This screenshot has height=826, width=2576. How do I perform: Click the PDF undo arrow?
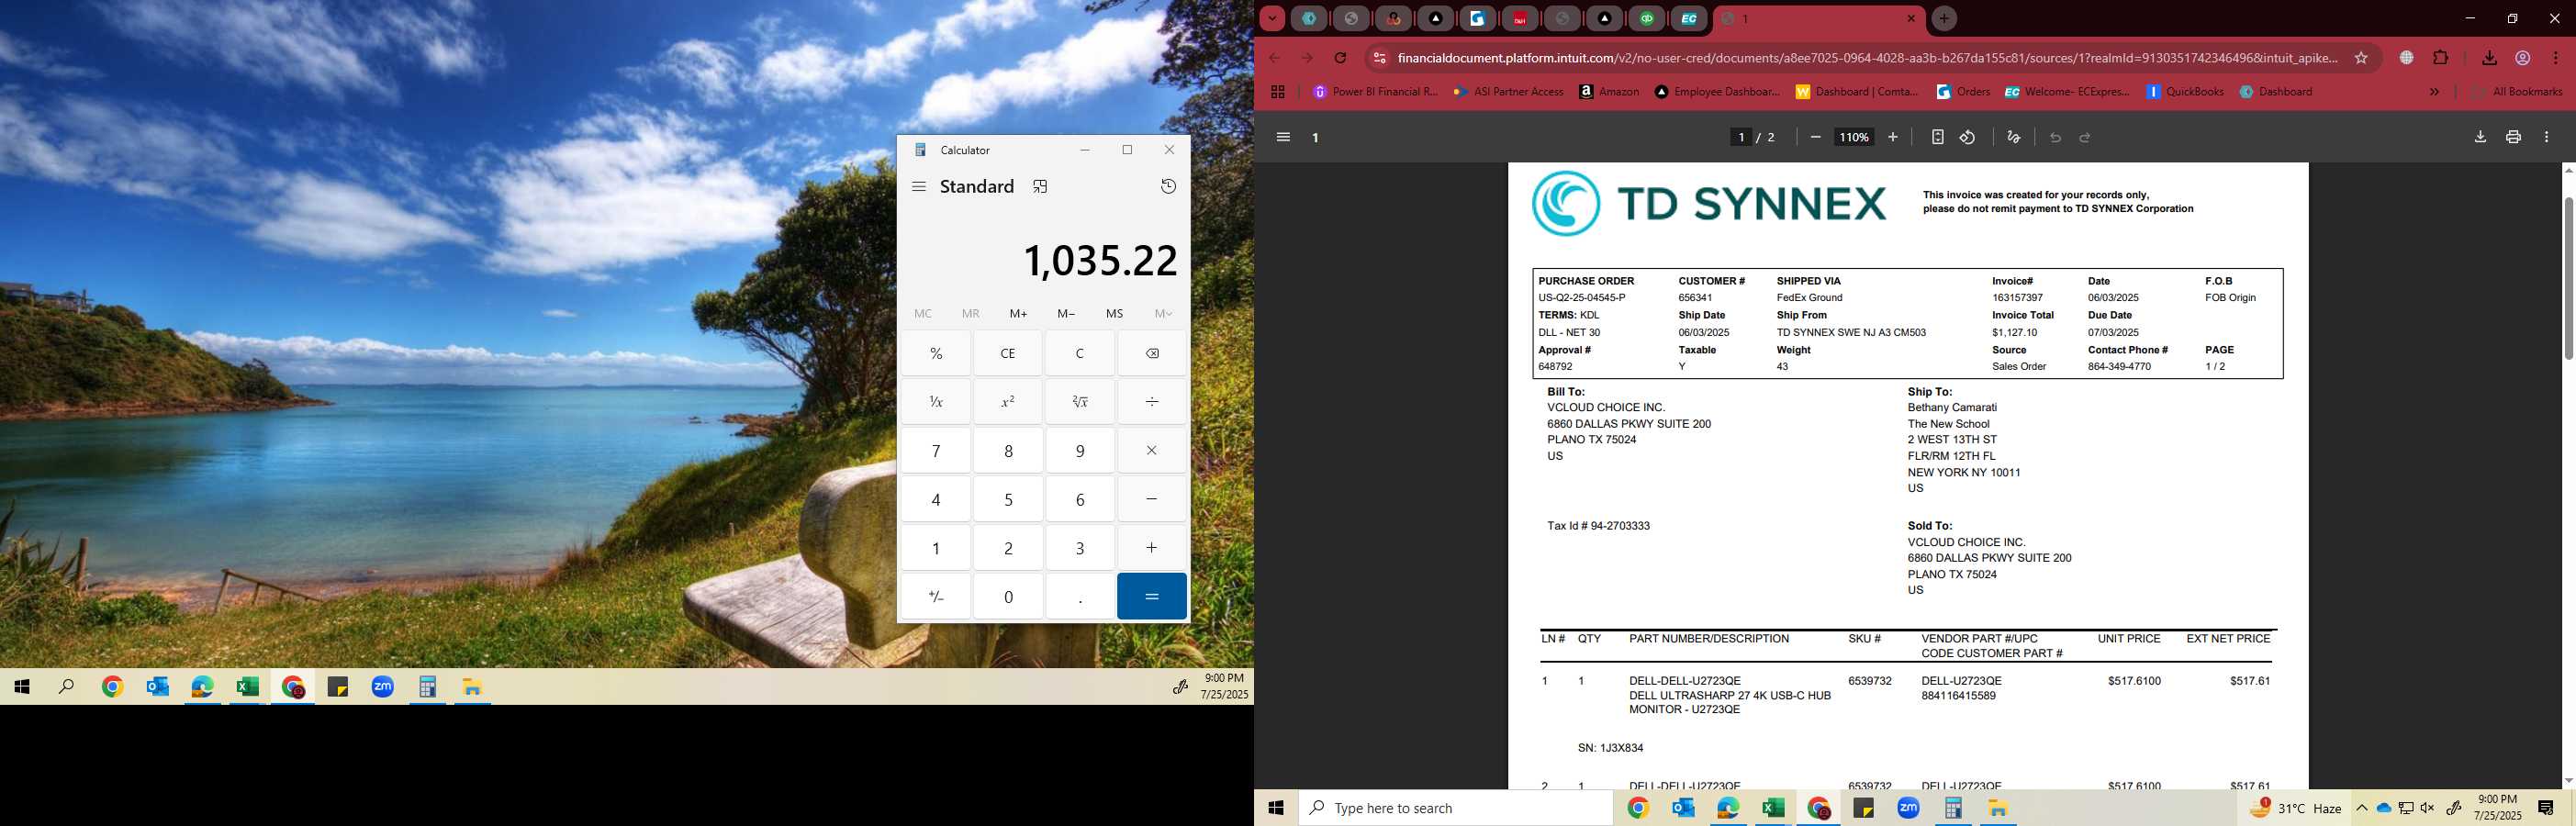2055,137
